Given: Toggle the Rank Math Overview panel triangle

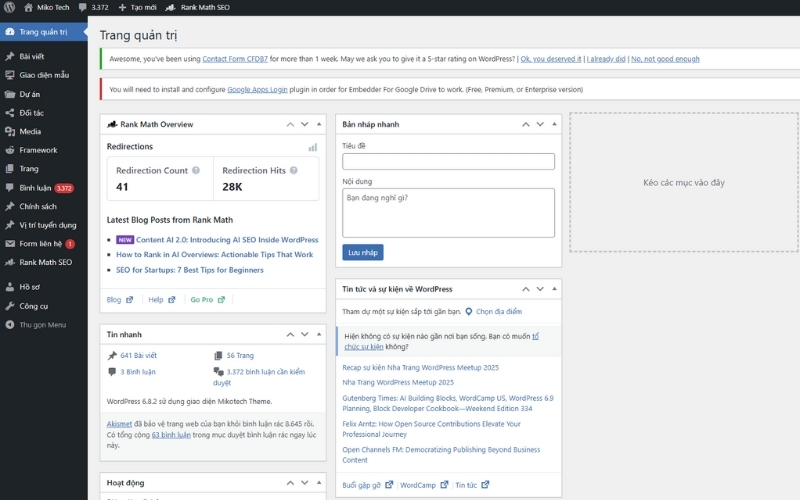Looking at the screenshot, I should (319, 124).
